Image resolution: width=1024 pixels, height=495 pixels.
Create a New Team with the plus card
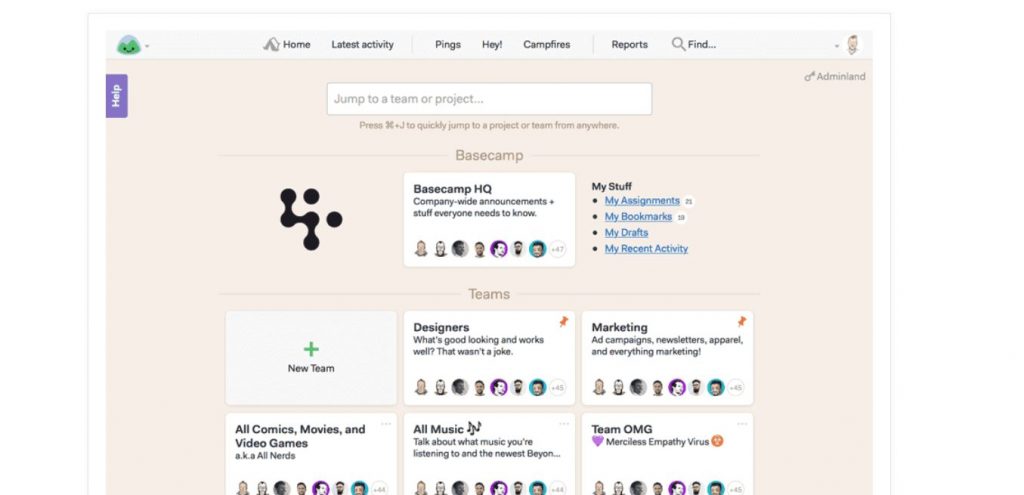click(x=311, y=358)
